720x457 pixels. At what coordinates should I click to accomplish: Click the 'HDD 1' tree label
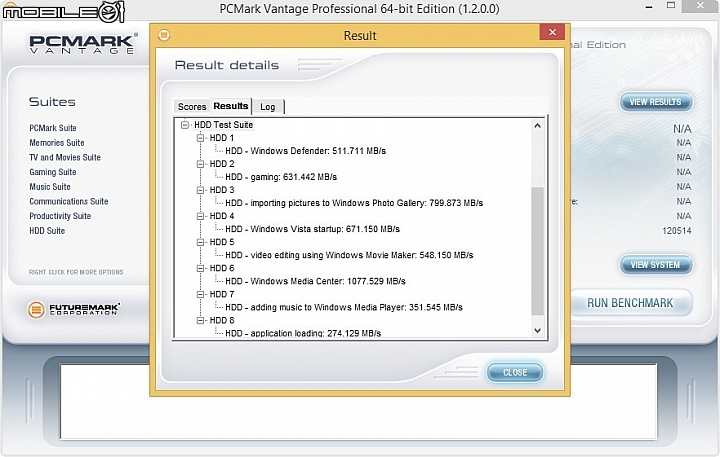[222, 138]
